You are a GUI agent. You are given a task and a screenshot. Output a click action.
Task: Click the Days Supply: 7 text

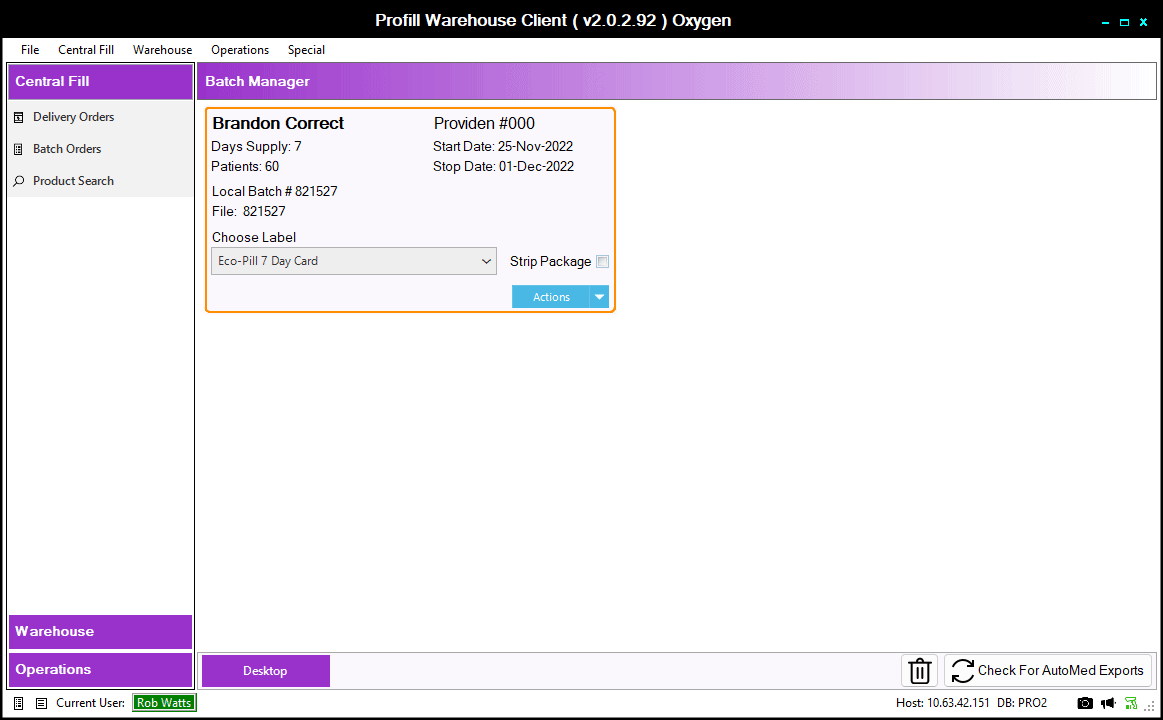pos(257,147)
